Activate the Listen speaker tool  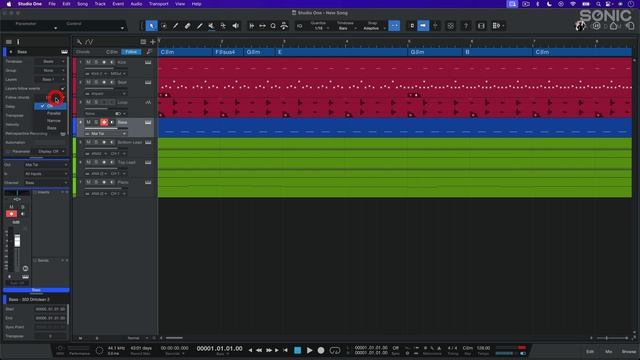point(236,26)
